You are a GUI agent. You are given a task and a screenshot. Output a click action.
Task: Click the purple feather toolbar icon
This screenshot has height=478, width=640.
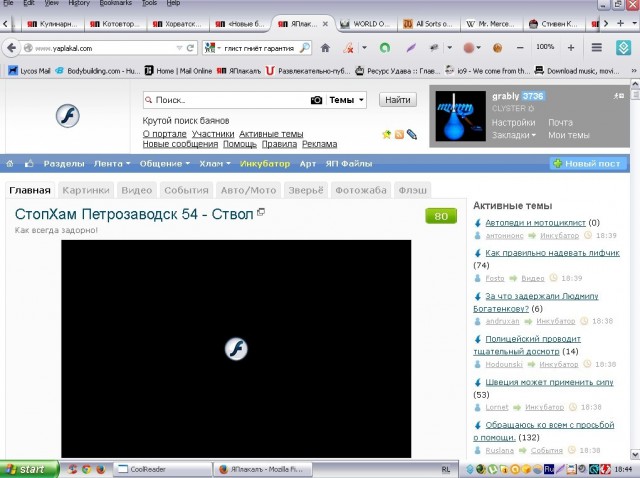pos(411,48)
